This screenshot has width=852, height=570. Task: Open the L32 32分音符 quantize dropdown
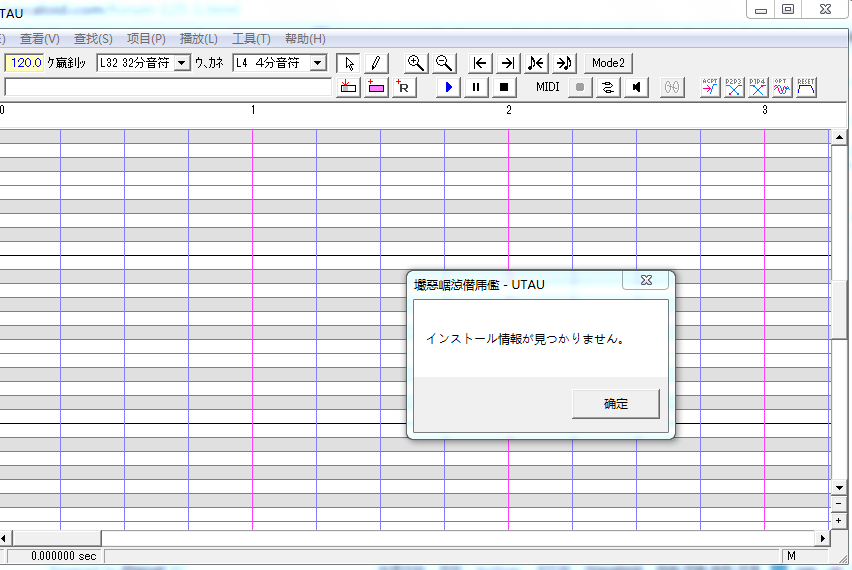coord(181,63)
